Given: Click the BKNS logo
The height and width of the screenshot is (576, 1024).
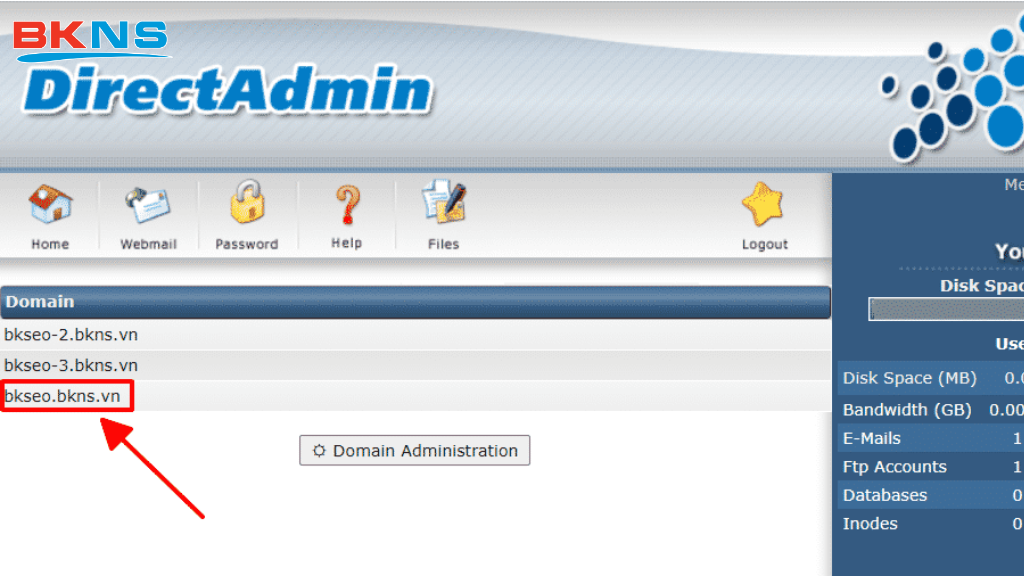Looking at the screenshot, I should pos(90,37).
